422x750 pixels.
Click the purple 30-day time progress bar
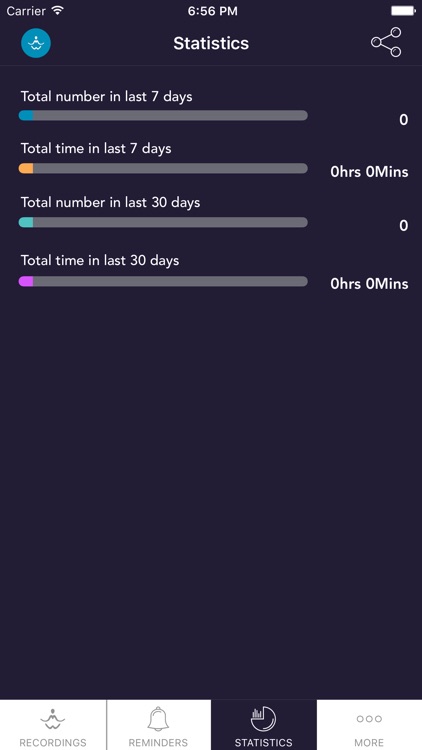tap(163, 281)
